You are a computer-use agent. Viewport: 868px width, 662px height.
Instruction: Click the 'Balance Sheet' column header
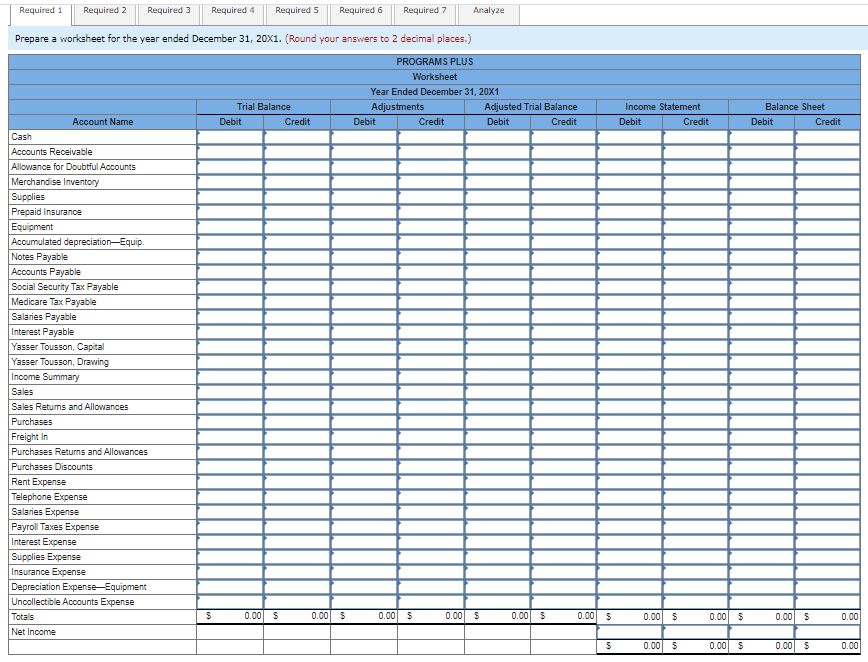coord(794,107)
